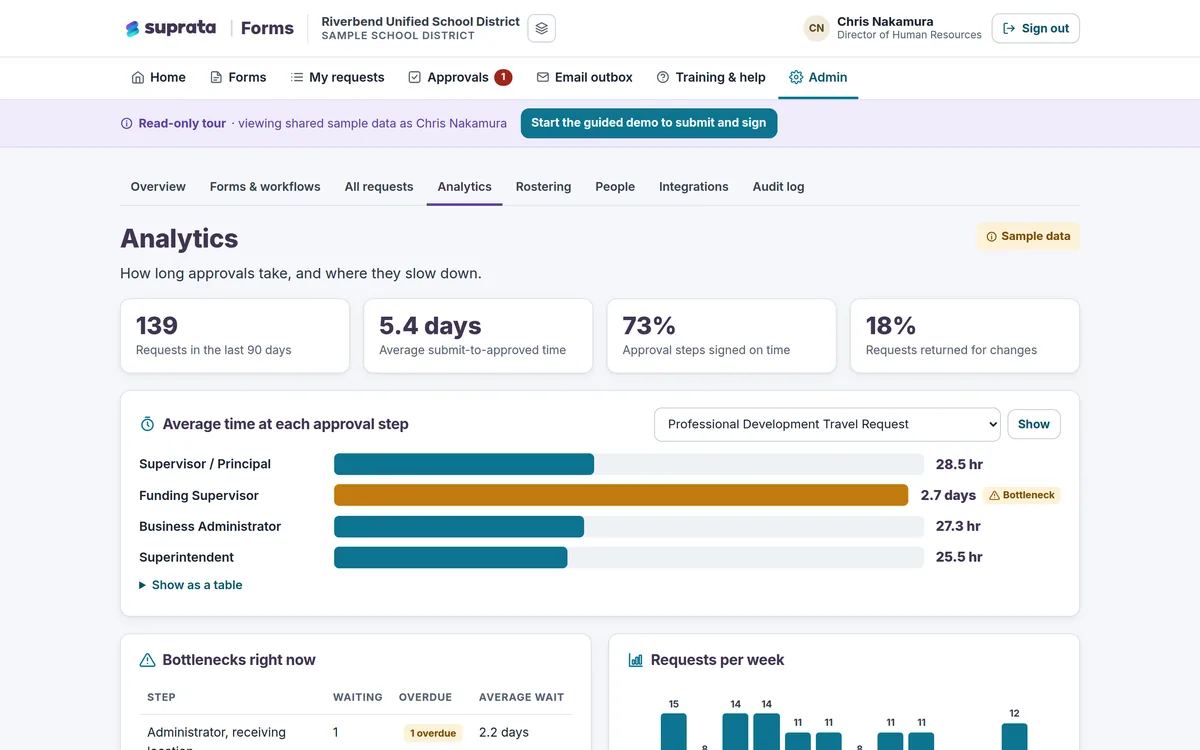The width and height of the screenshot is (1200, 750).
Task: Click the stopwatch icon beside Average time
Action: click(147, 424)
